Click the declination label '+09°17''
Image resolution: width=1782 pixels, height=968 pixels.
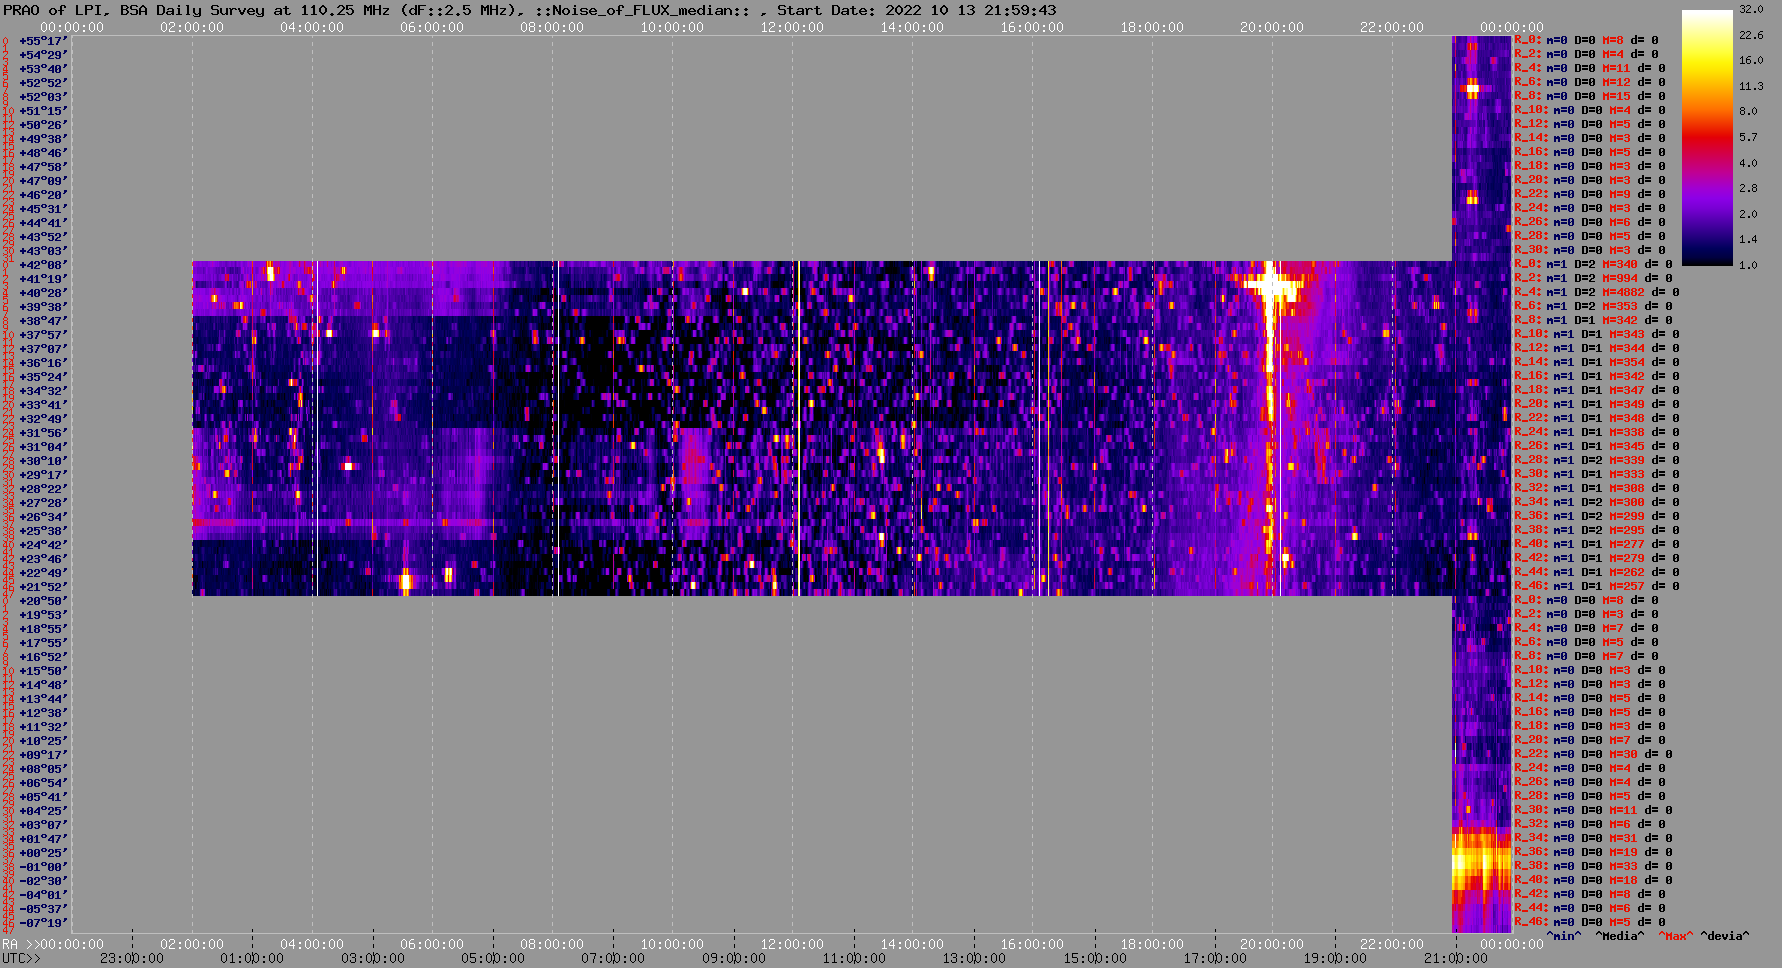(43, 755)
